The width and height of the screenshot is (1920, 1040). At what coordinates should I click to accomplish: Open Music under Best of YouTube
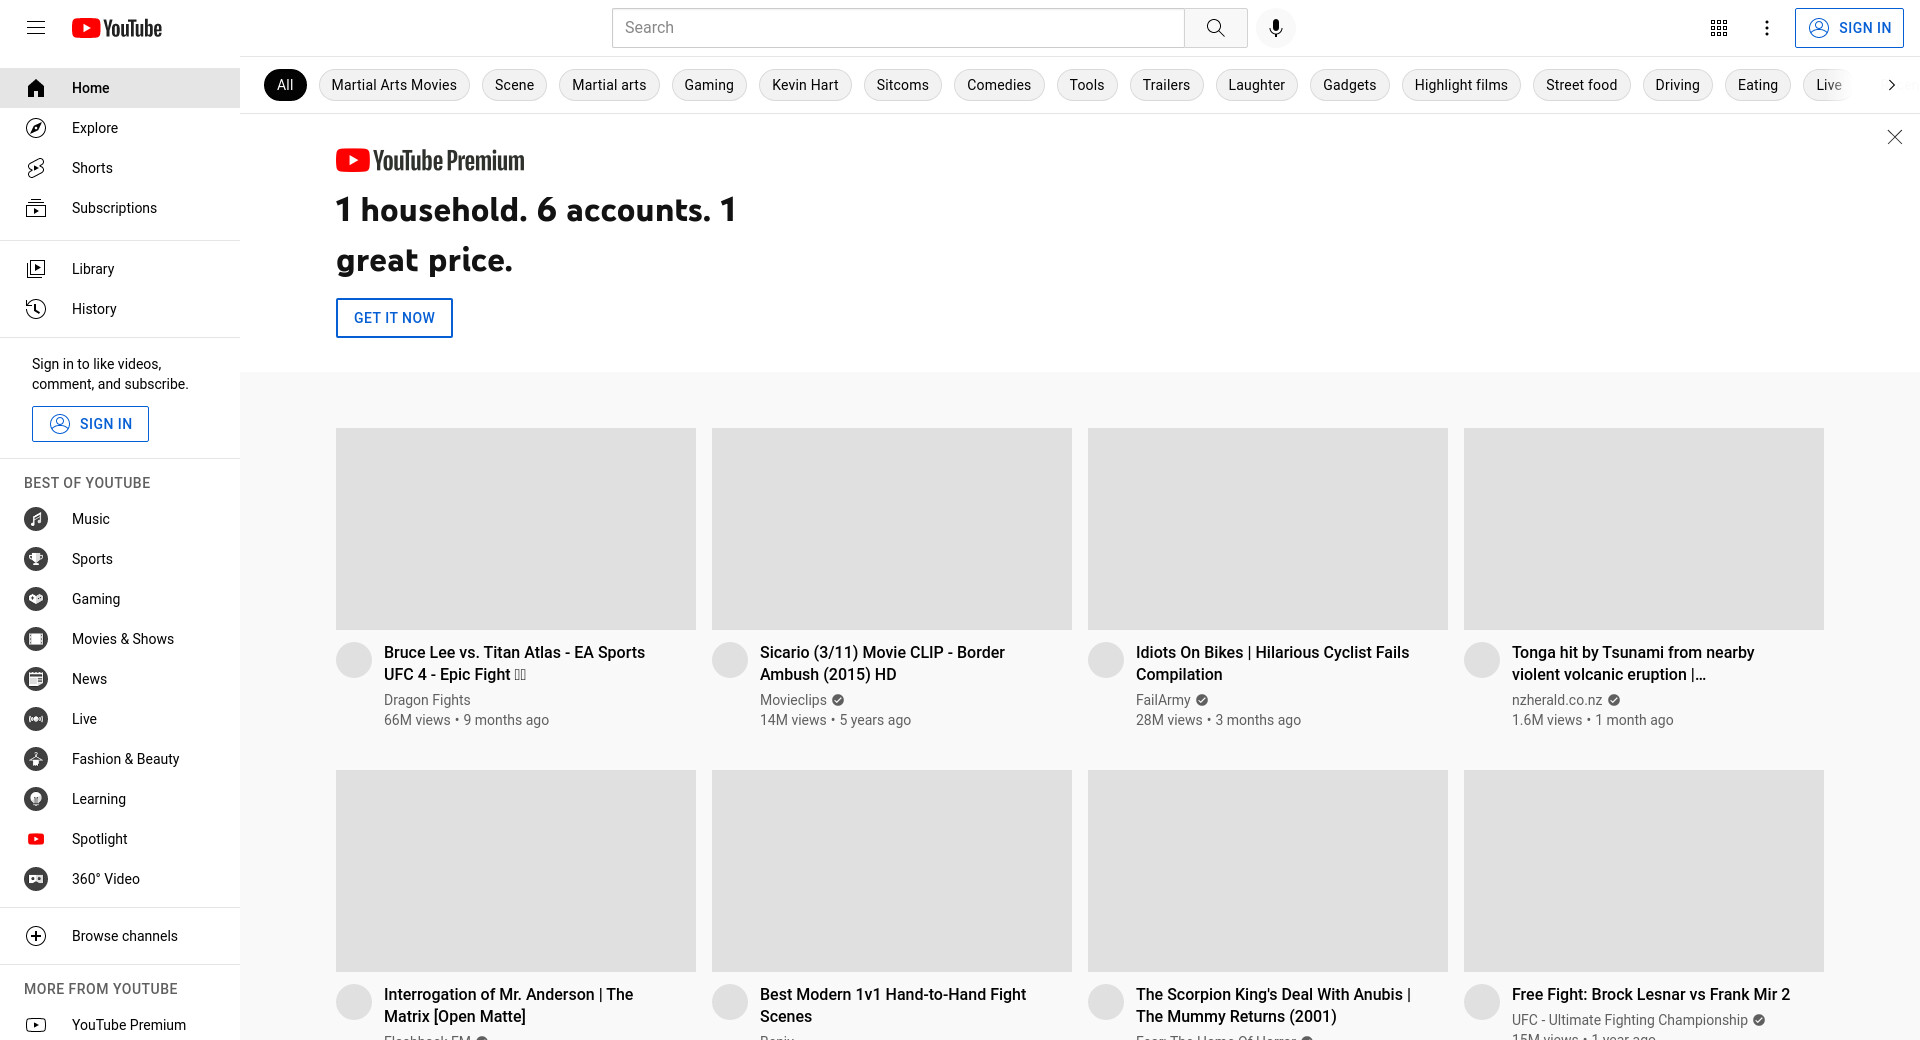pyautogui.click(x=120, y=519)
